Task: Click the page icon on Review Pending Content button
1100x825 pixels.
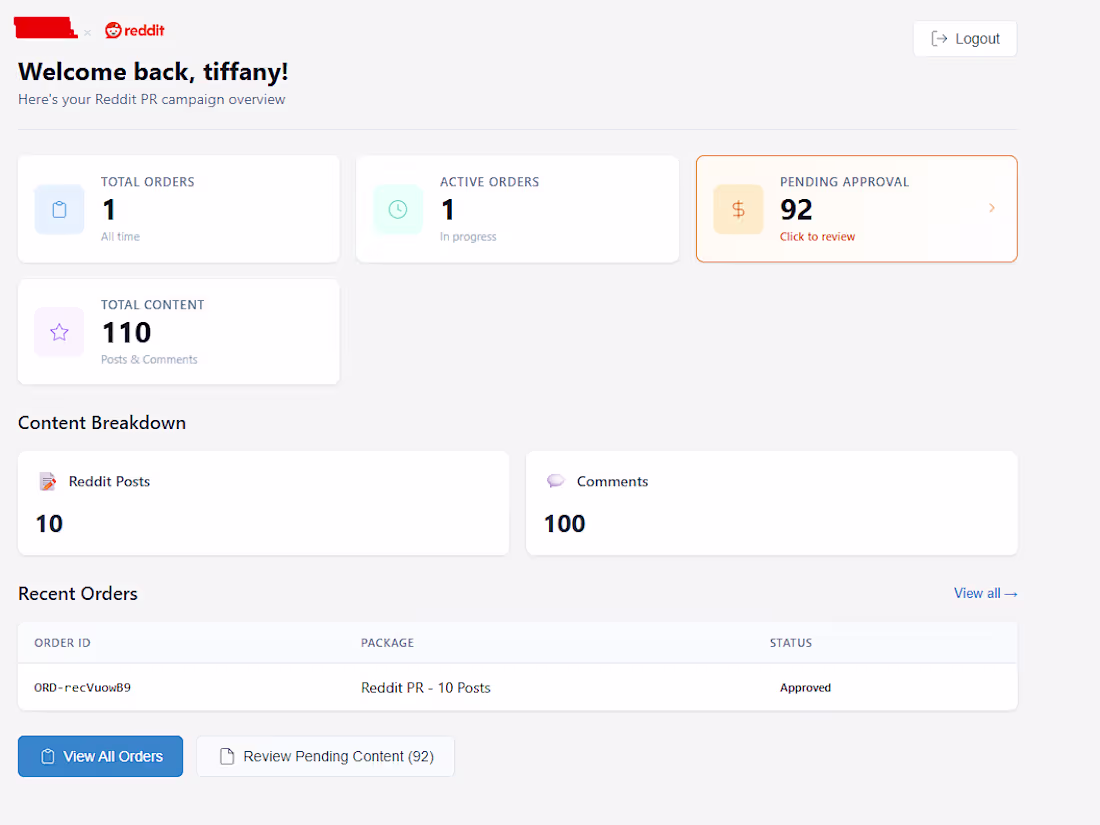Action: (225, 756)
